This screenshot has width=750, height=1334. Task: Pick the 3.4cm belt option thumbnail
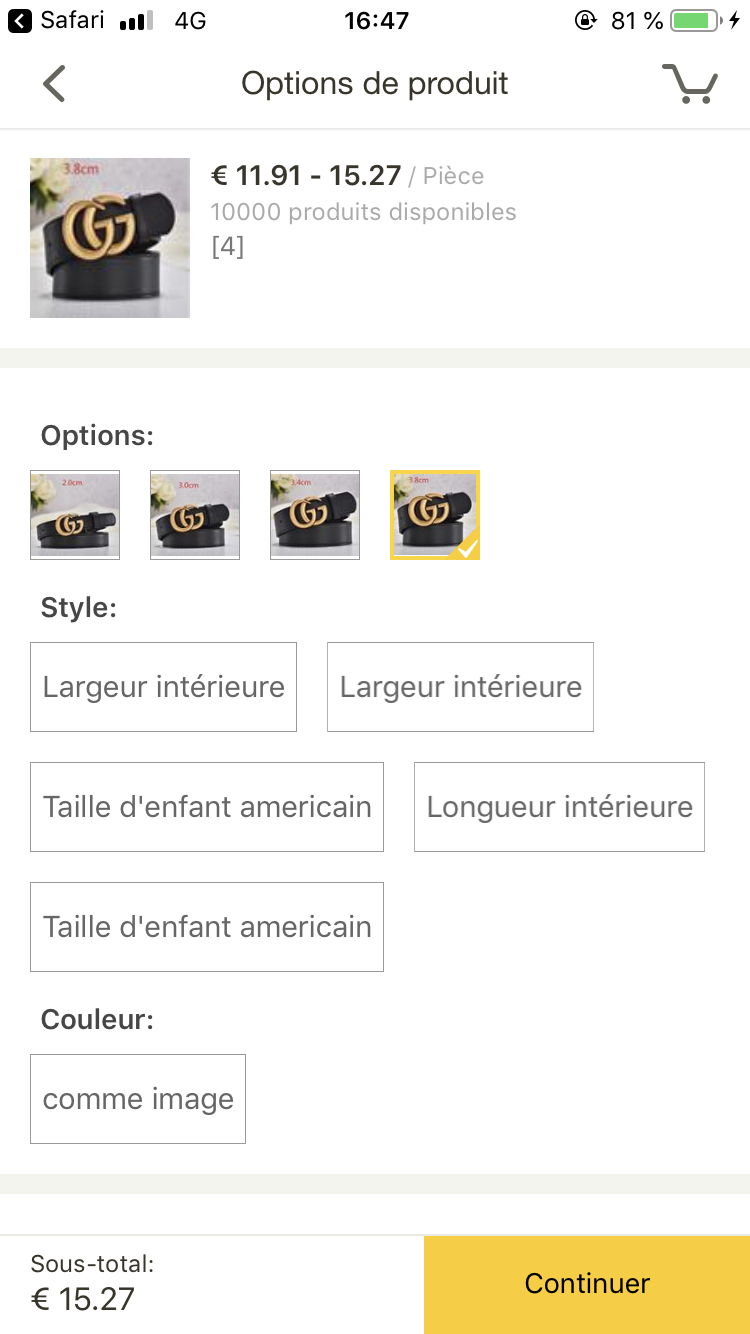tap(315, 515)
